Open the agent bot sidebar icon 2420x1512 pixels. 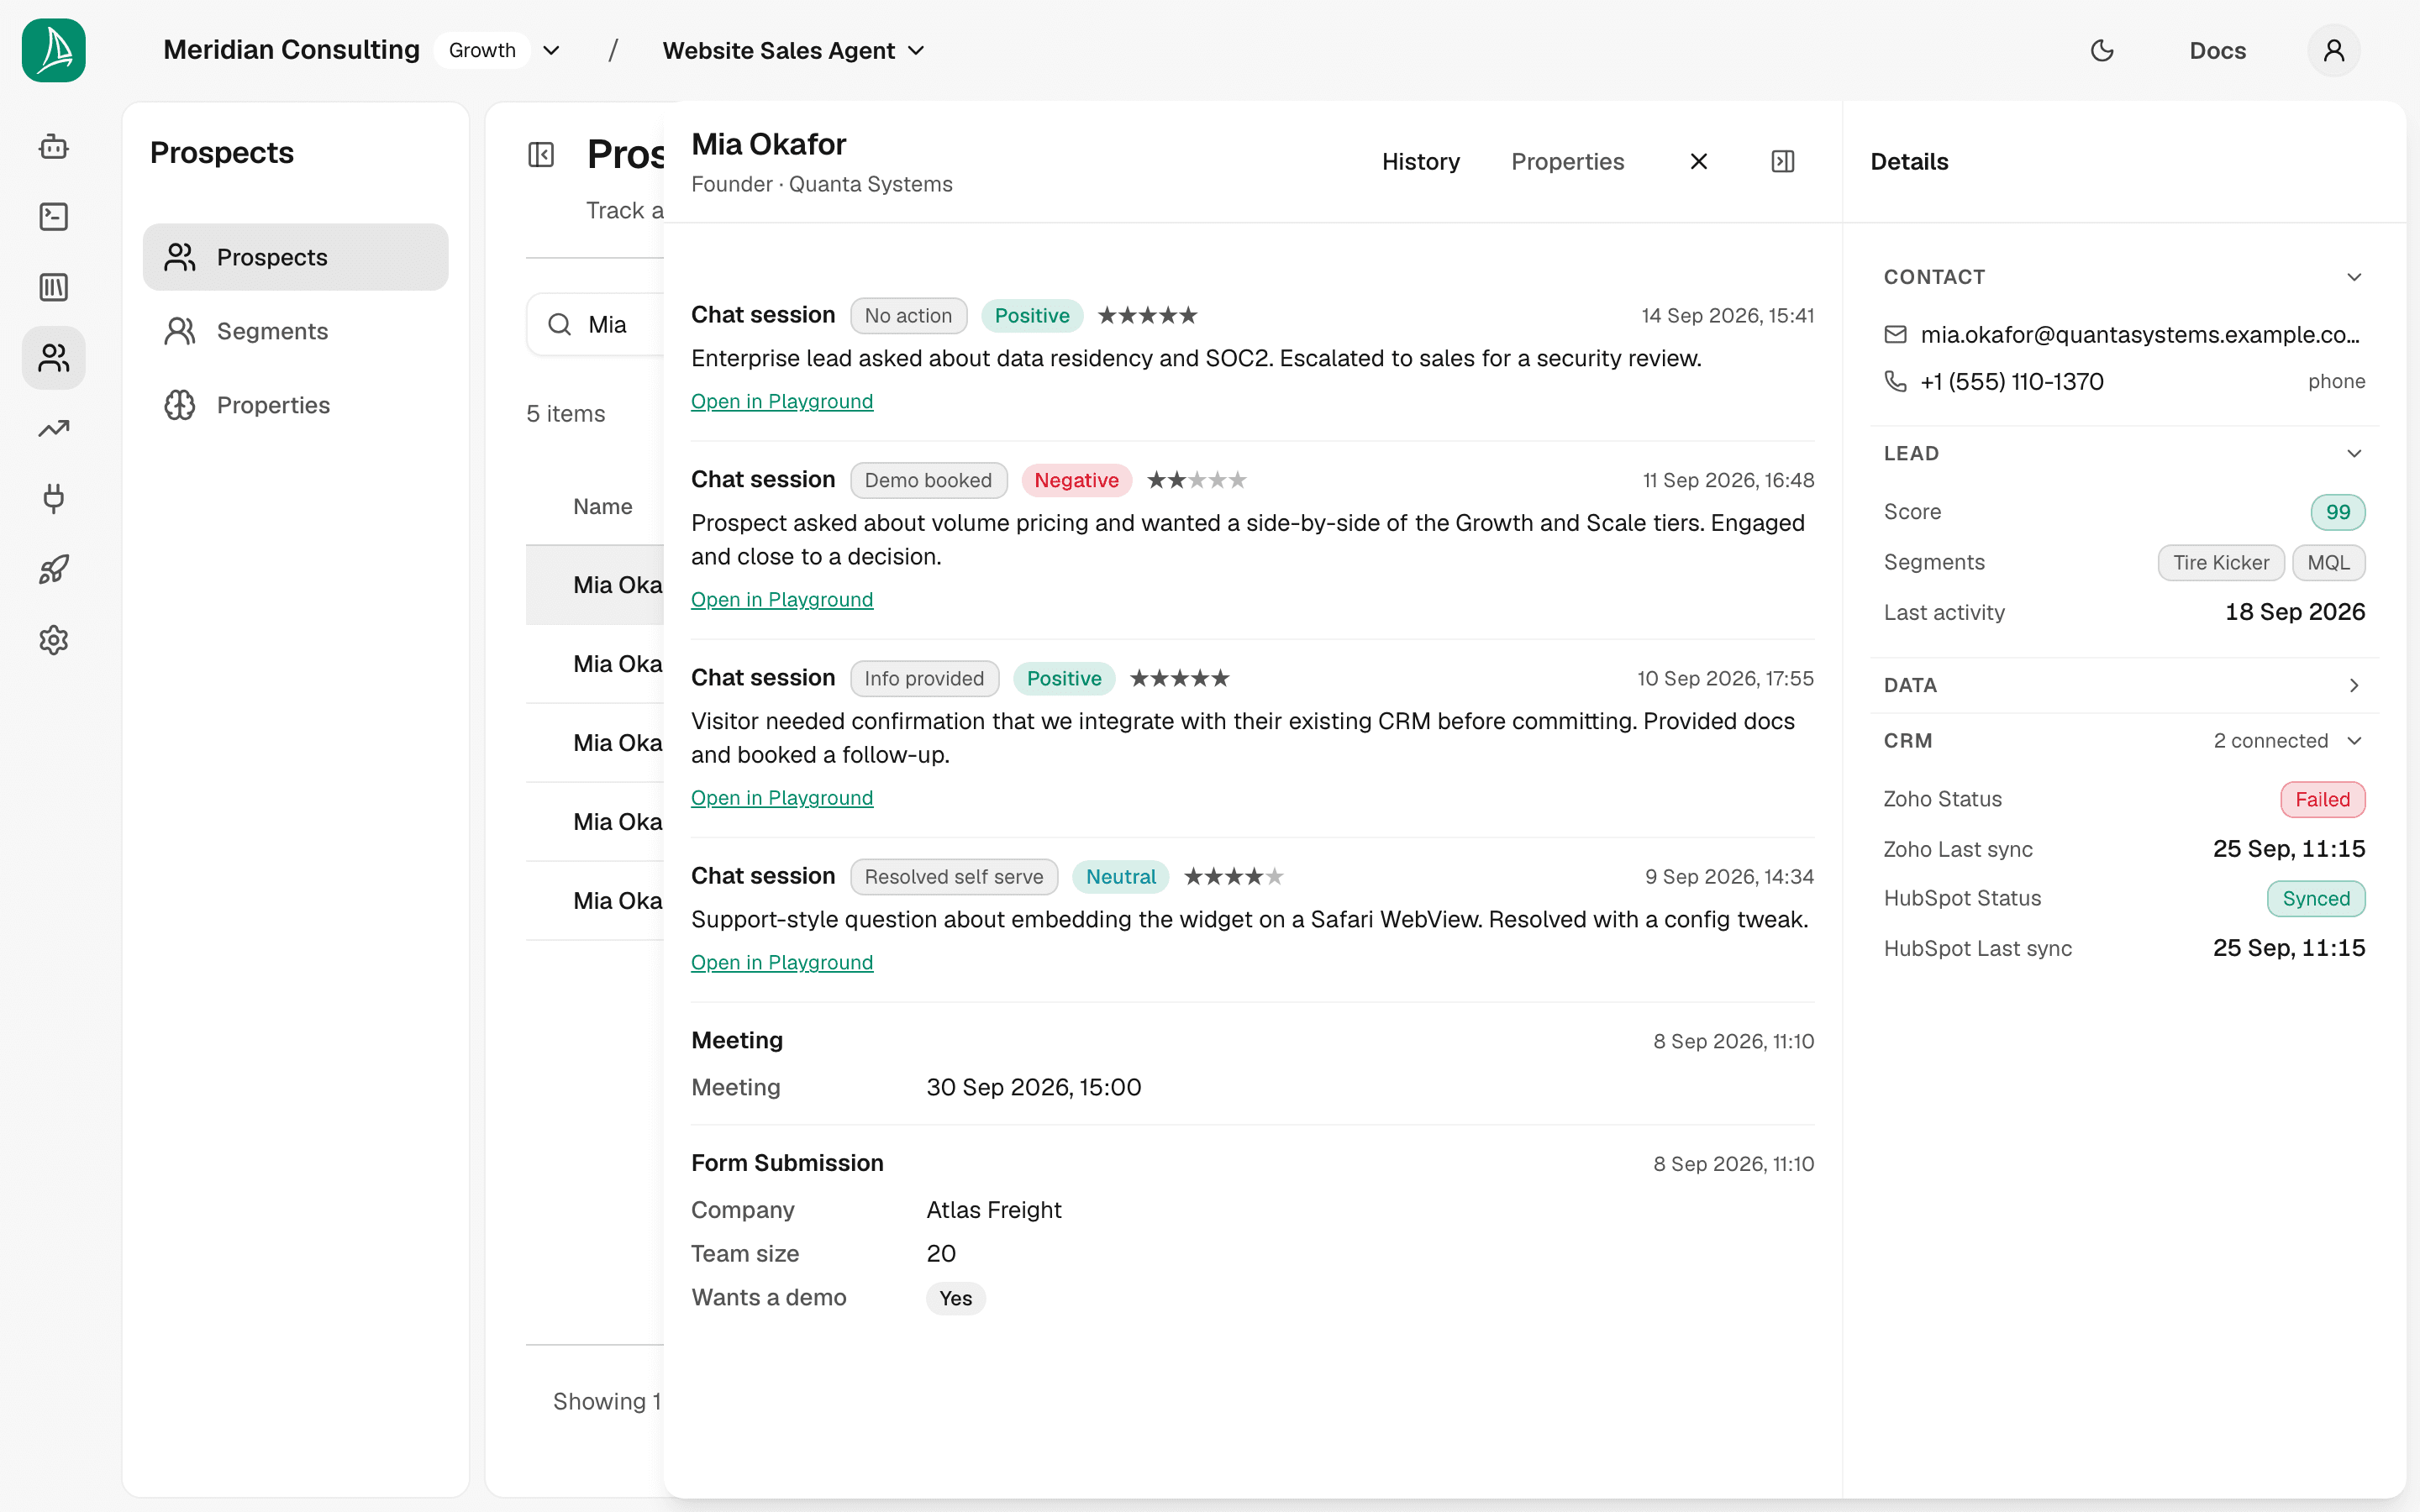(54, 147)
